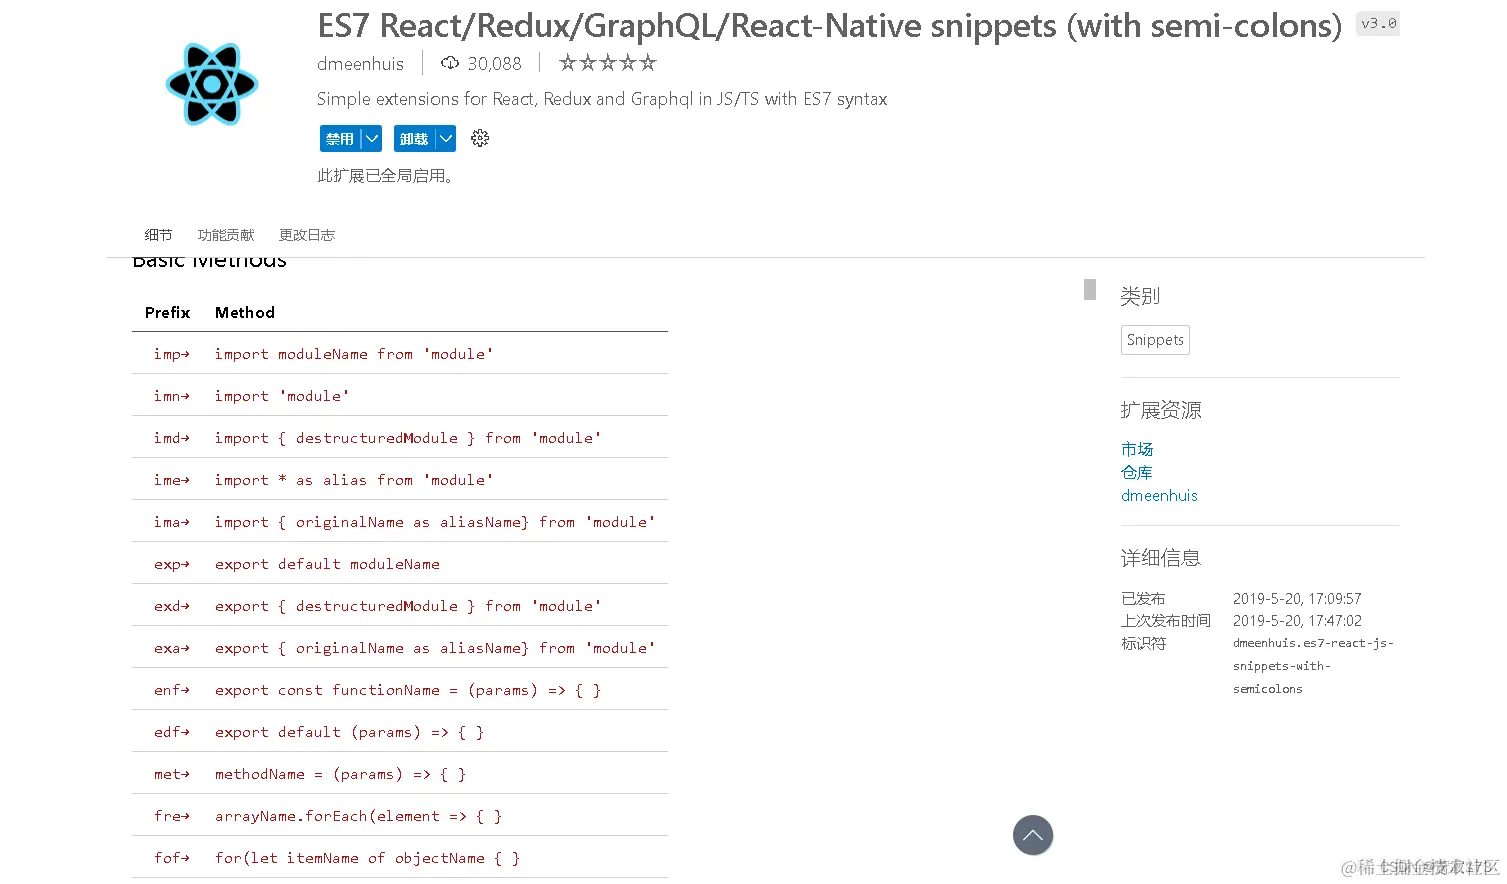The image size is (1507, 884).
Task: Click the React atom extension logo
Action: 212,84
